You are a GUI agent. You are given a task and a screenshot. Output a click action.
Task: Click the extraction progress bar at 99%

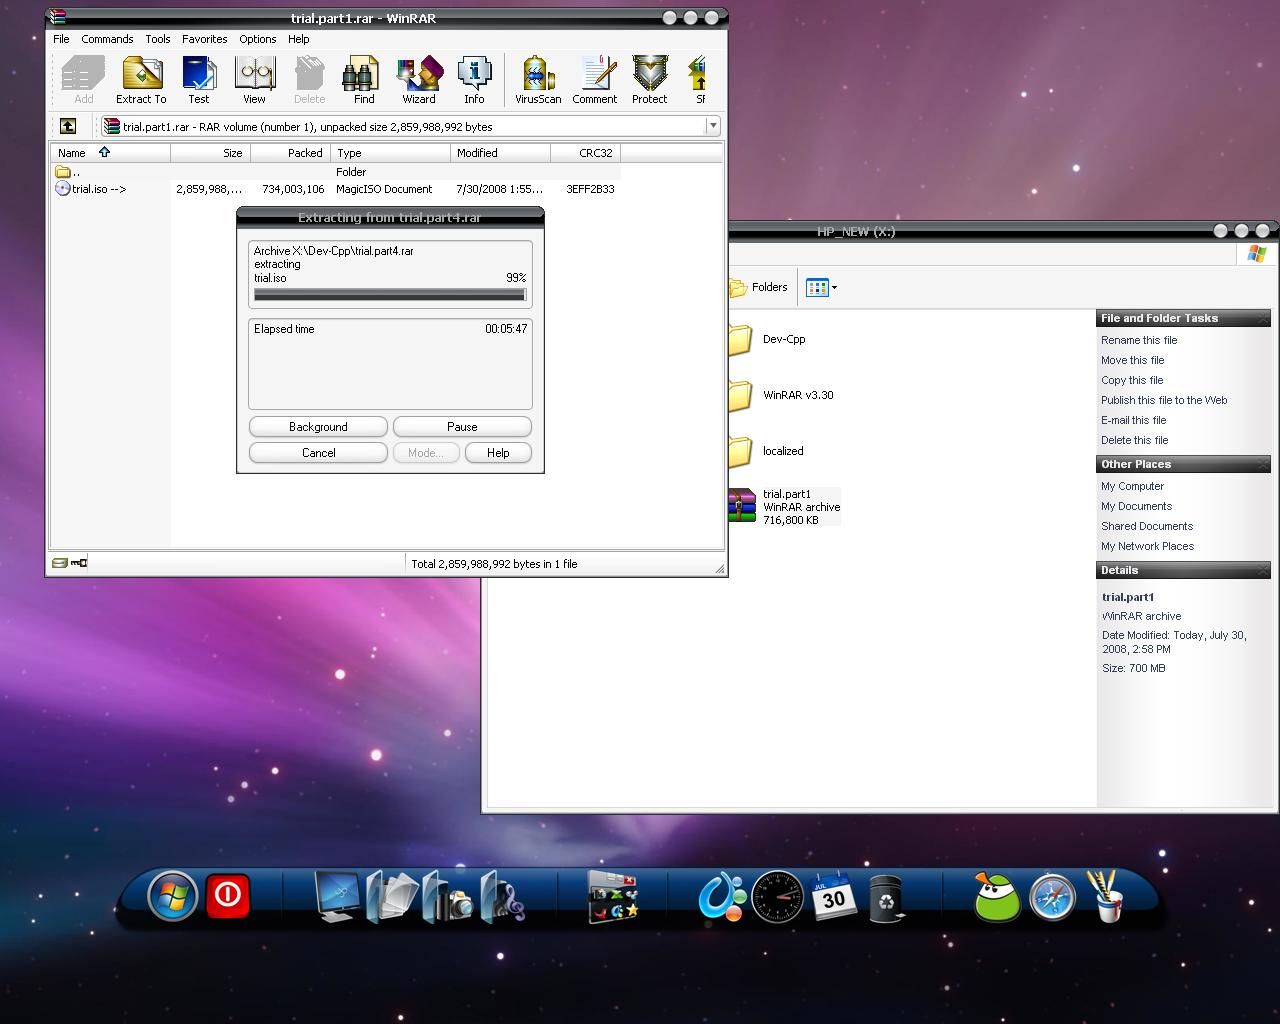coord(390,294)
